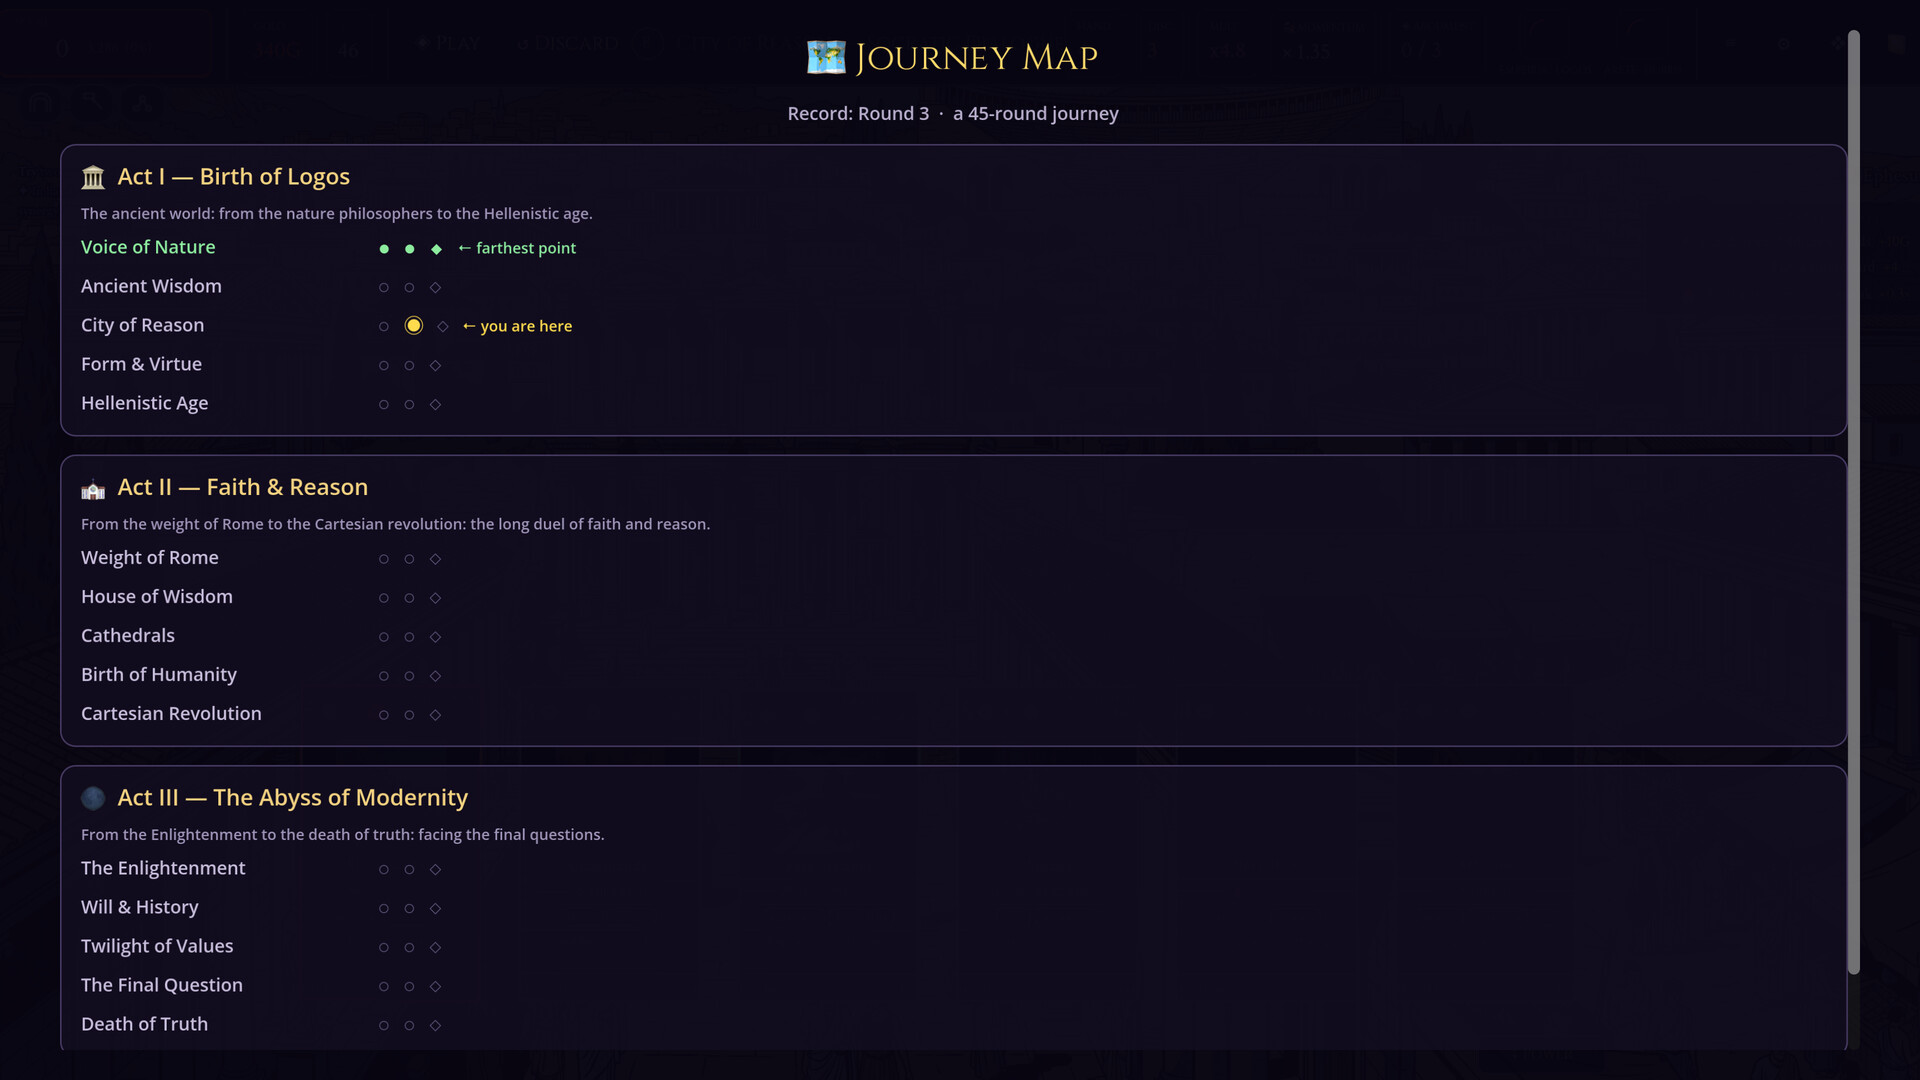Click the Journey Map vertical scrollbar thumb

coord(1853,502)
